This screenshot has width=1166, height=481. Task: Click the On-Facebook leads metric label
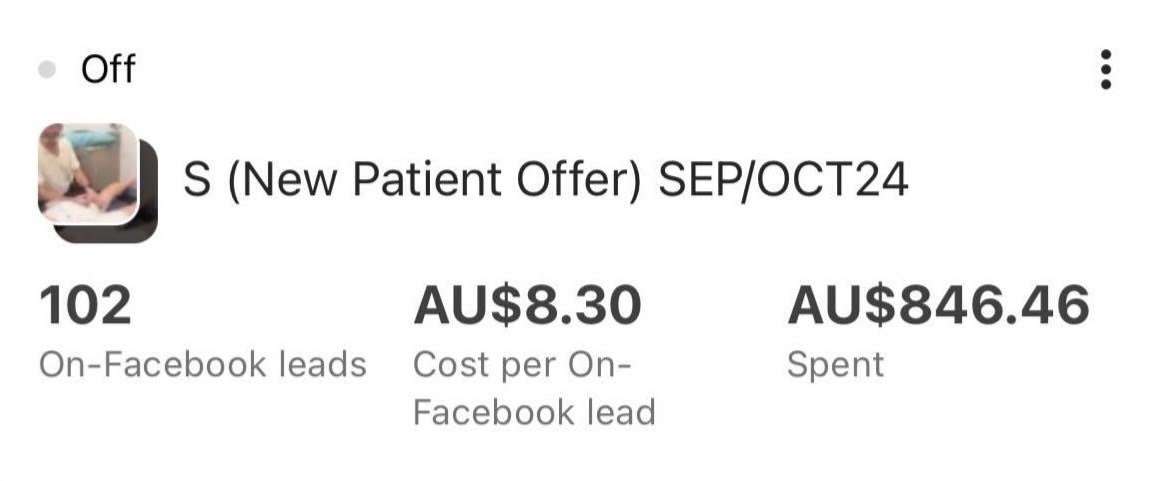coord(203,364)
